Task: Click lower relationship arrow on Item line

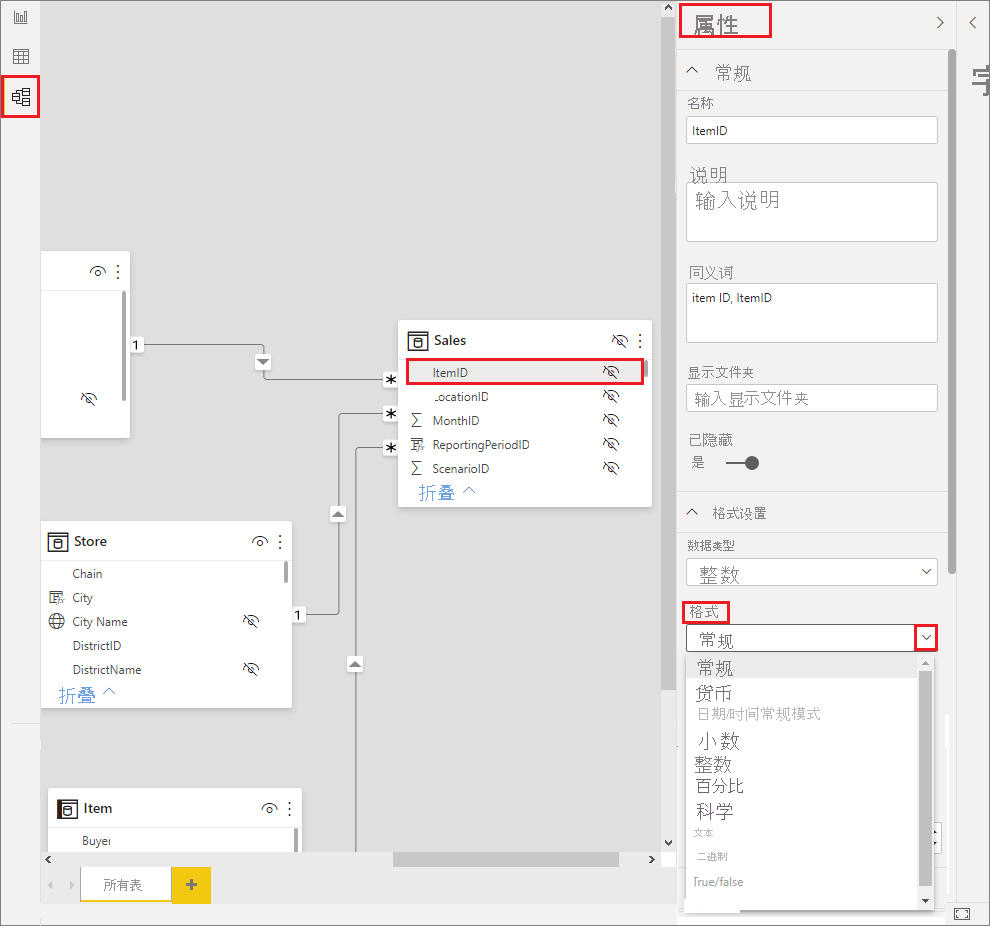Action: (x=355, y=664)
